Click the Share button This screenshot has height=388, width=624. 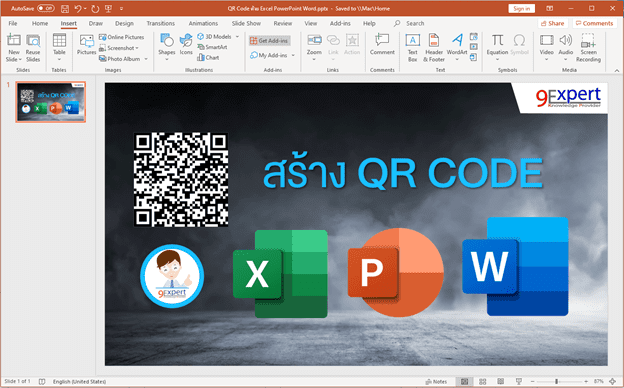(x=552, y=23)
